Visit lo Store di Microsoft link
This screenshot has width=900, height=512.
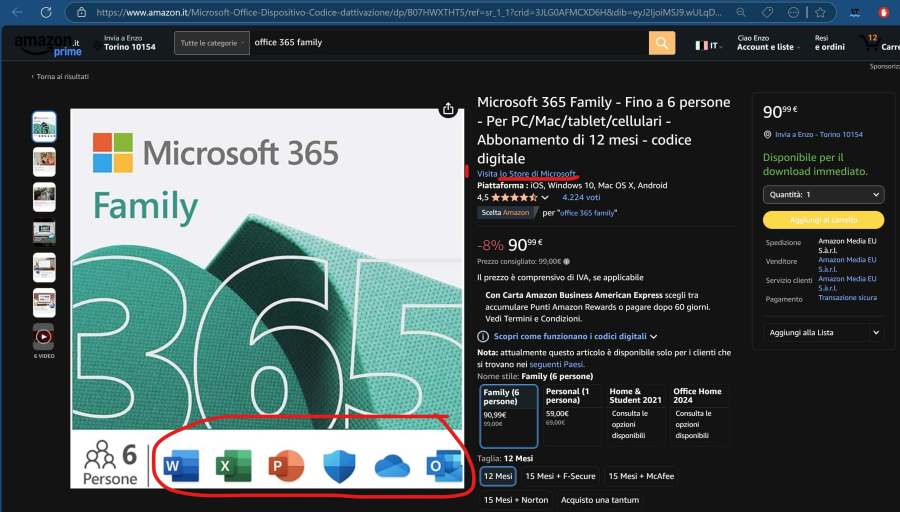pos(526,174)
